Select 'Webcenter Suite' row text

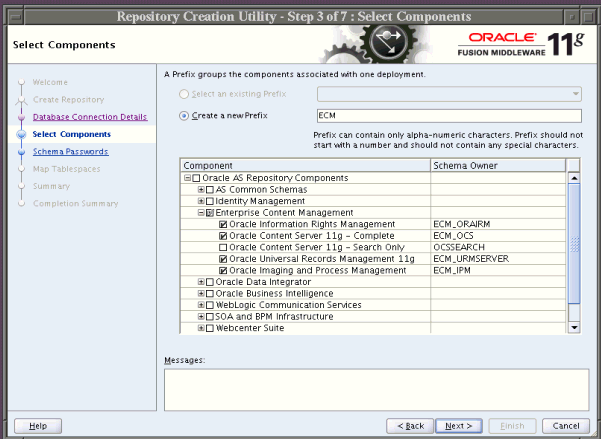250,328
